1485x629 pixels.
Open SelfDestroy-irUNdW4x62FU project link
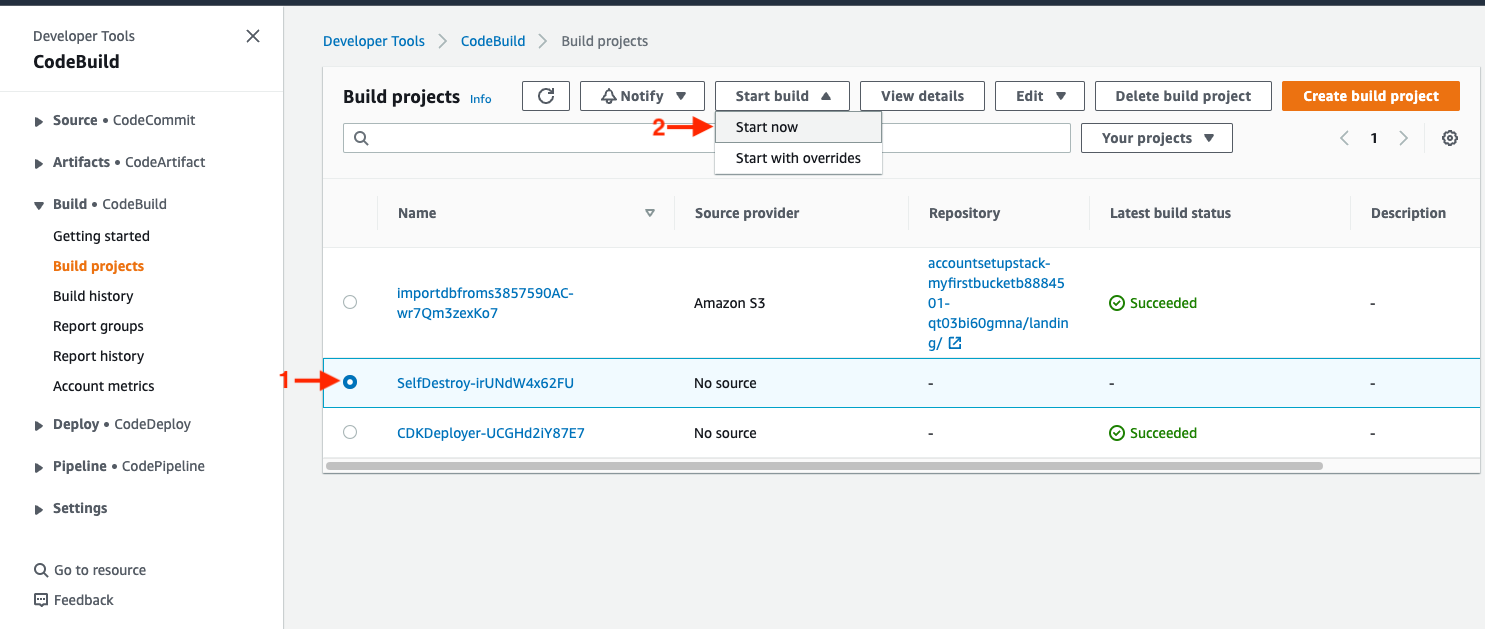click(485, 383)
